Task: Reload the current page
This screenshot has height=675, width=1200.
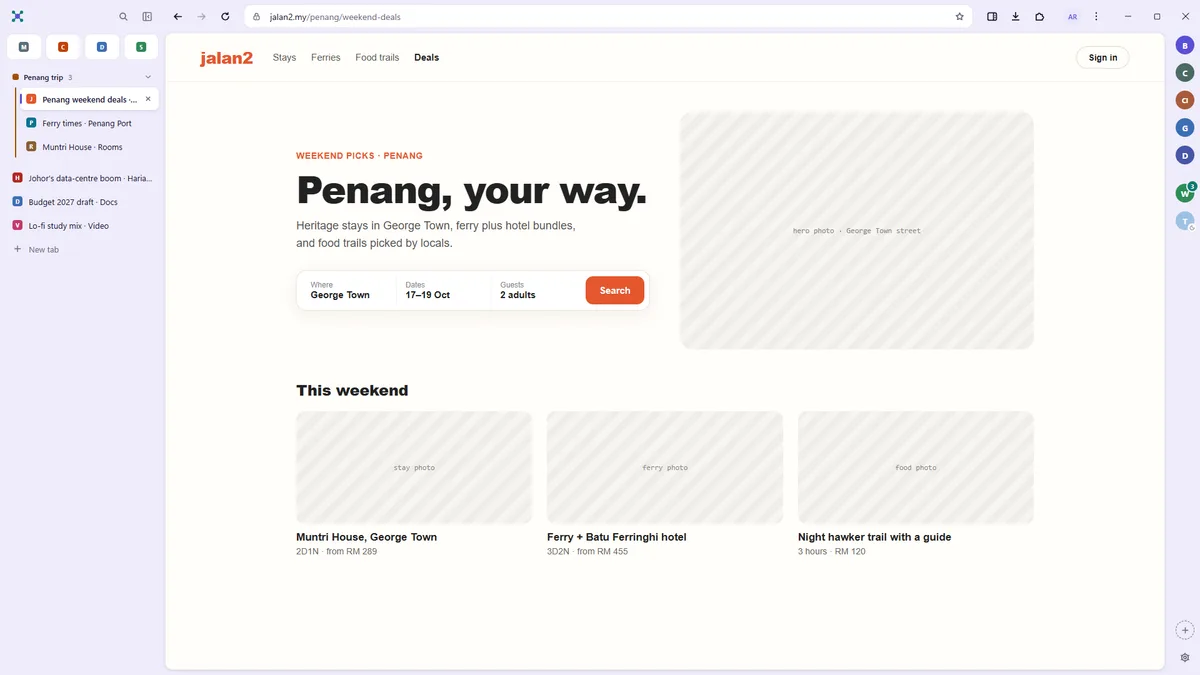Action: (x=225, y=17)
